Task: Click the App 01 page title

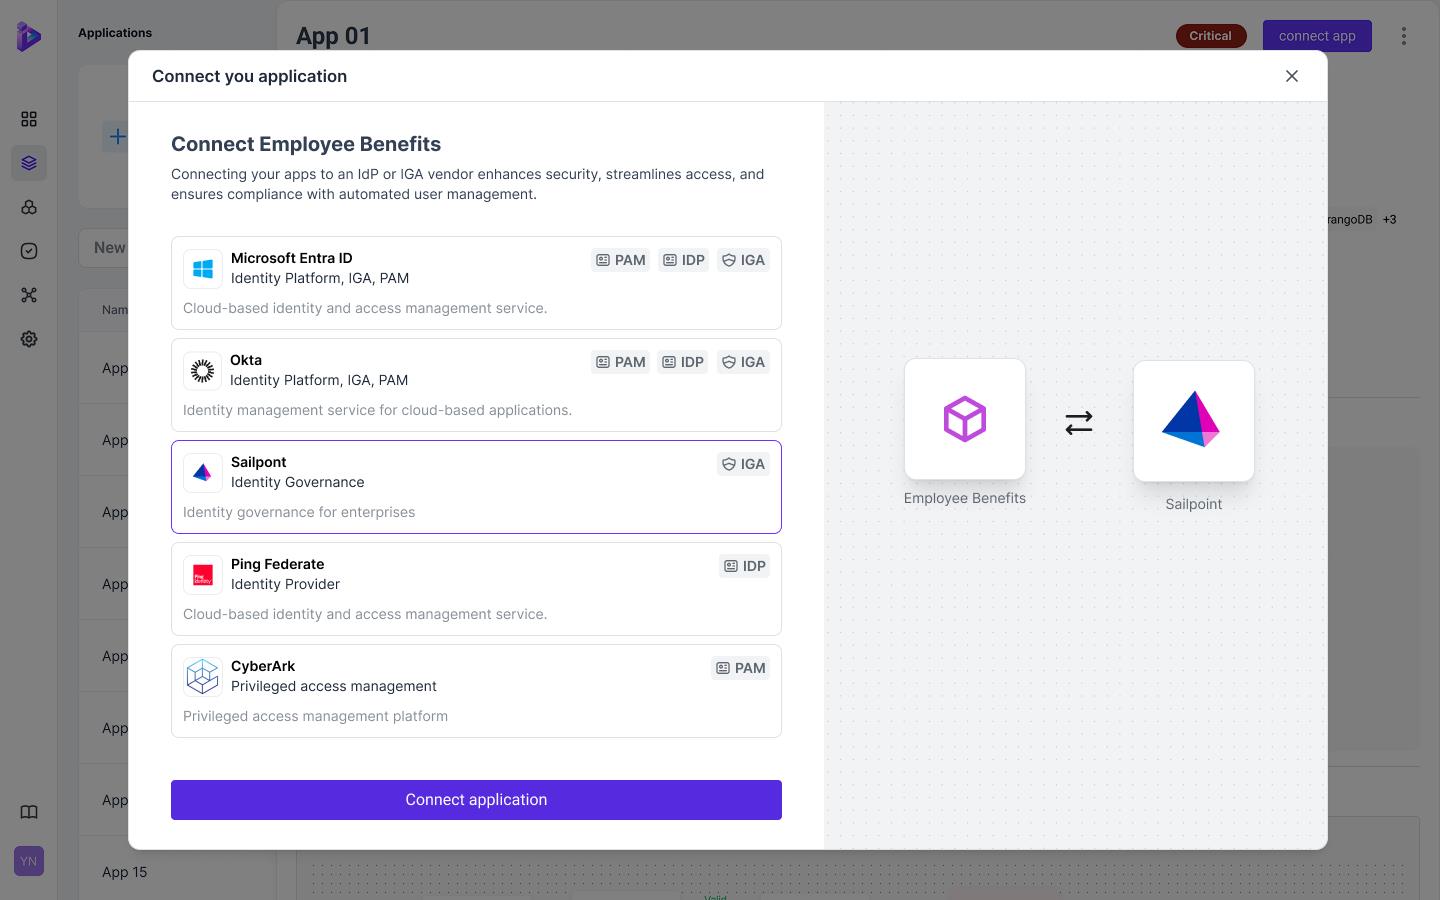Action: tap(333, 36)
